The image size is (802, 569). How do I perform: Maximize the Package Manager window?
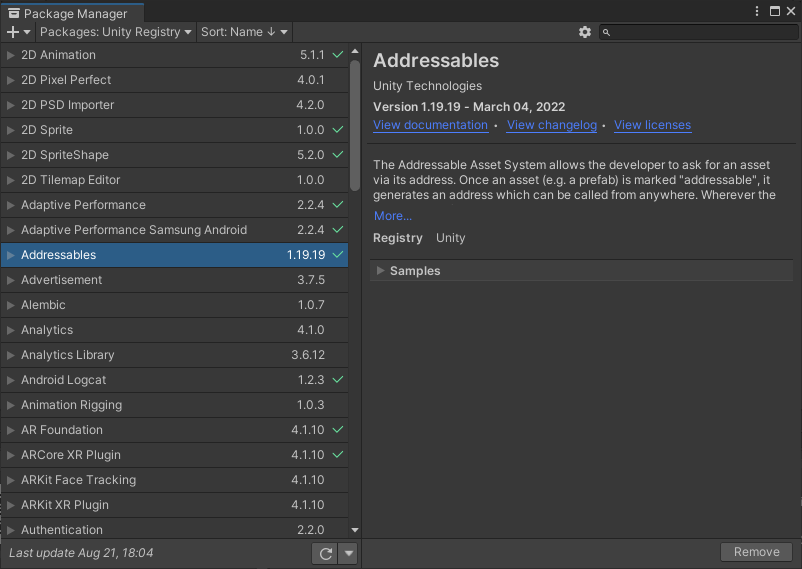[775, 11]
